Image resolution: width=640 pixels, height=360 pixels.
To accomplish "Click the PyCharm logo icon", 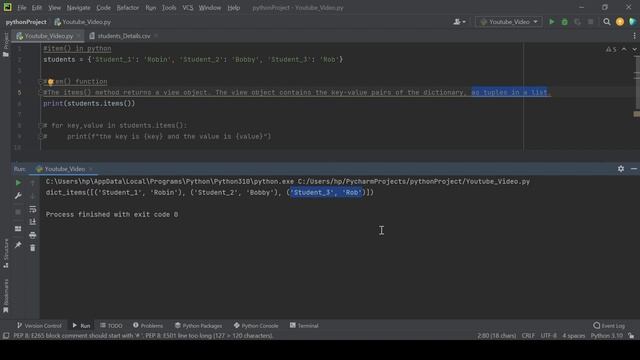I will (x=7, y=7).
